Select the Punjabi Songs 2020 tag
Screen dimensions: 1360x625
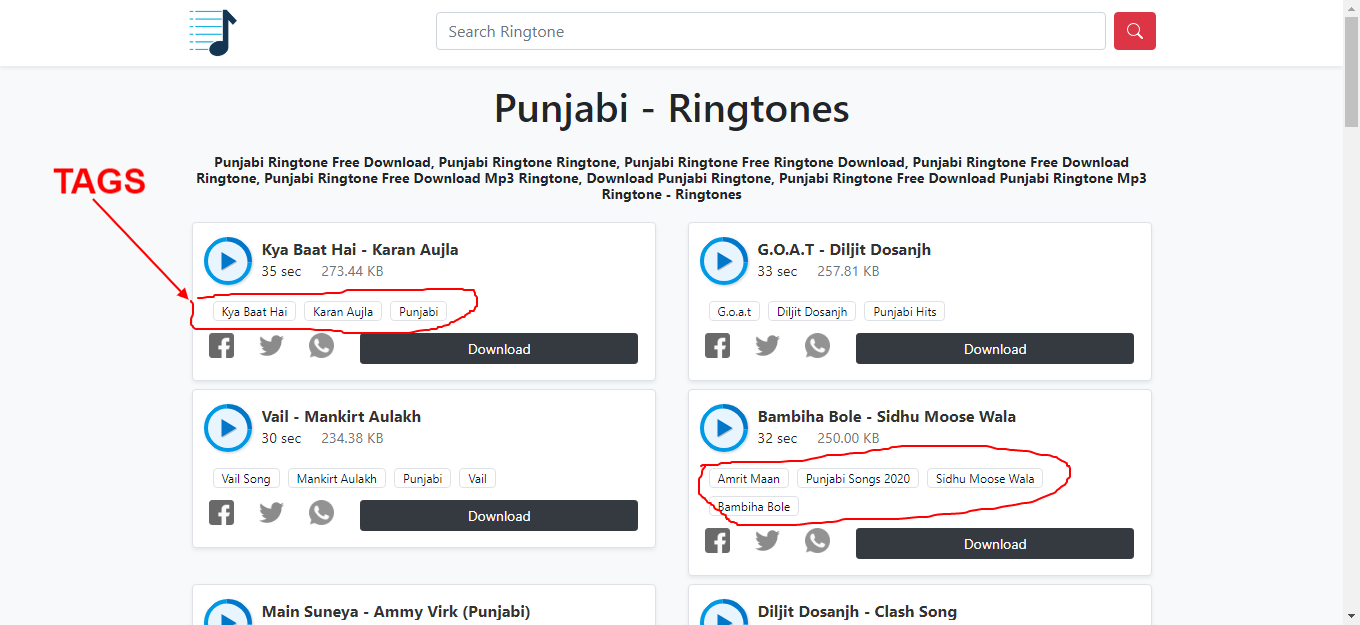click(857, 478)
